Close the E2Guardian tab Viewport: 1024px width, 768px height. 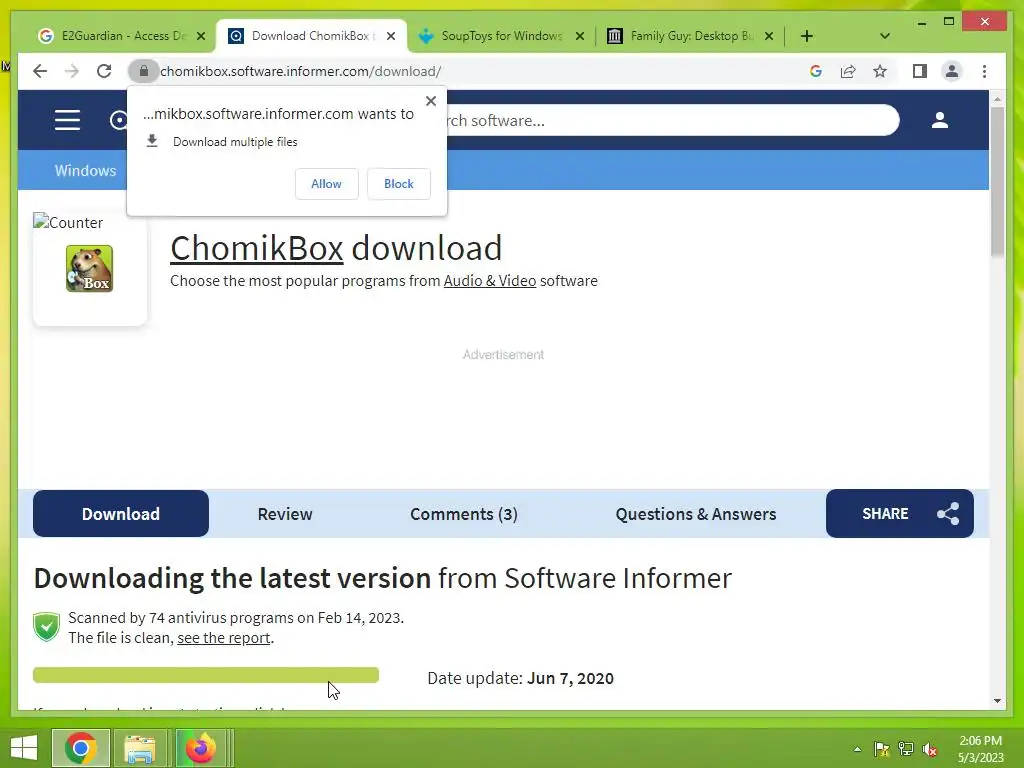[201, 36]
